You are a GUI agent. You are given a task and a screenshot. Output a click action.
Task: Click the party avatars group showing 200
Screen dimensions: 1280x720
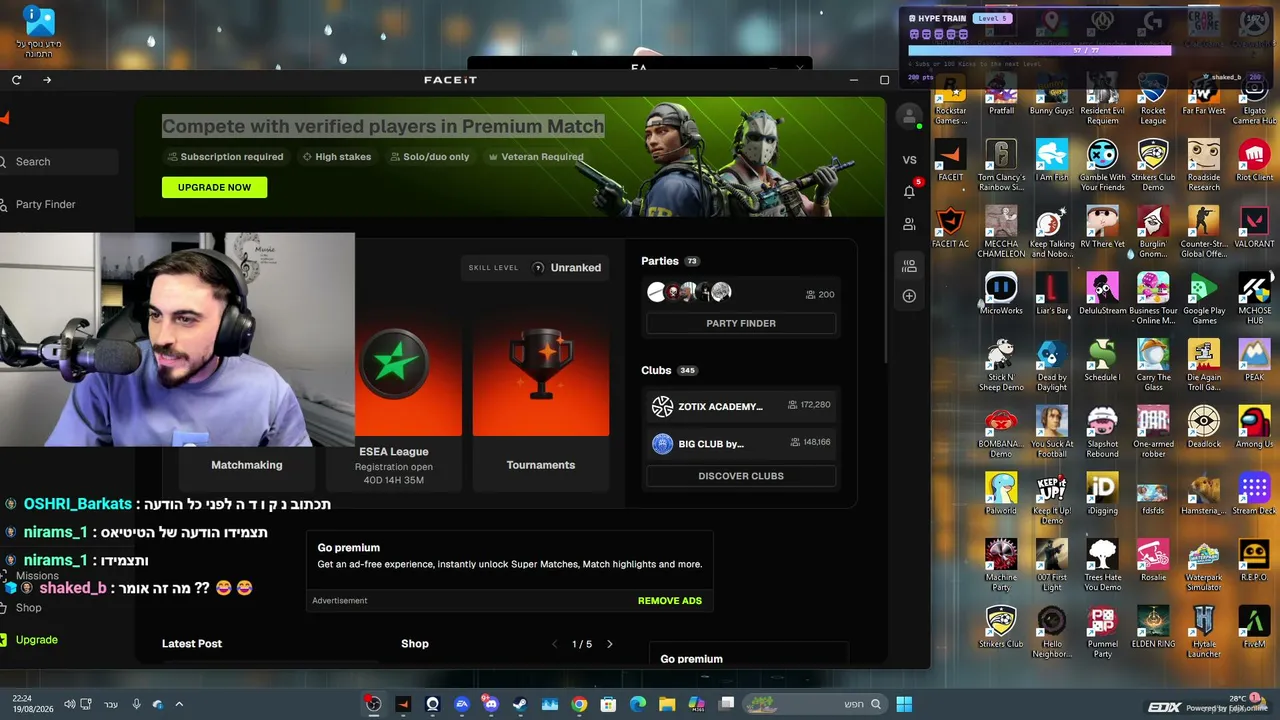690,292
